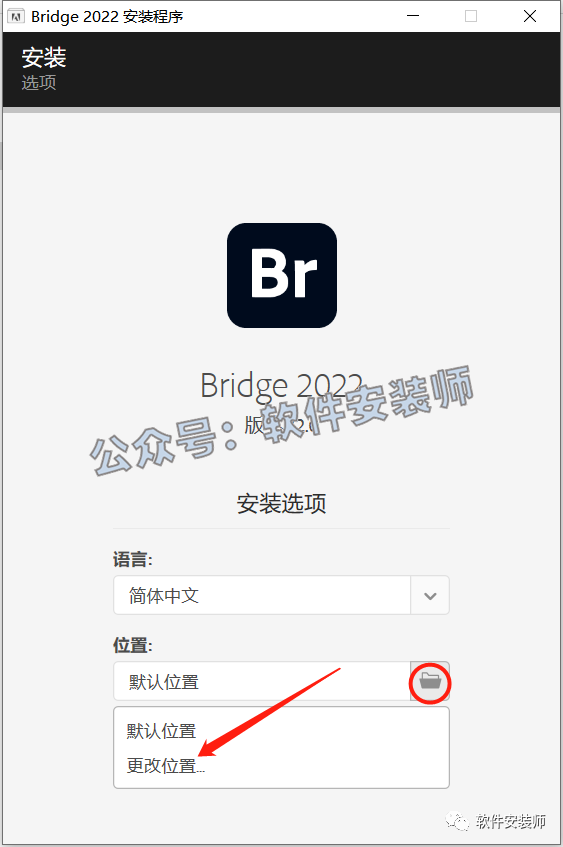This screenshot has width=563, height=847.
Task: Click the 安装 header title
Action: tap(44, 57)
